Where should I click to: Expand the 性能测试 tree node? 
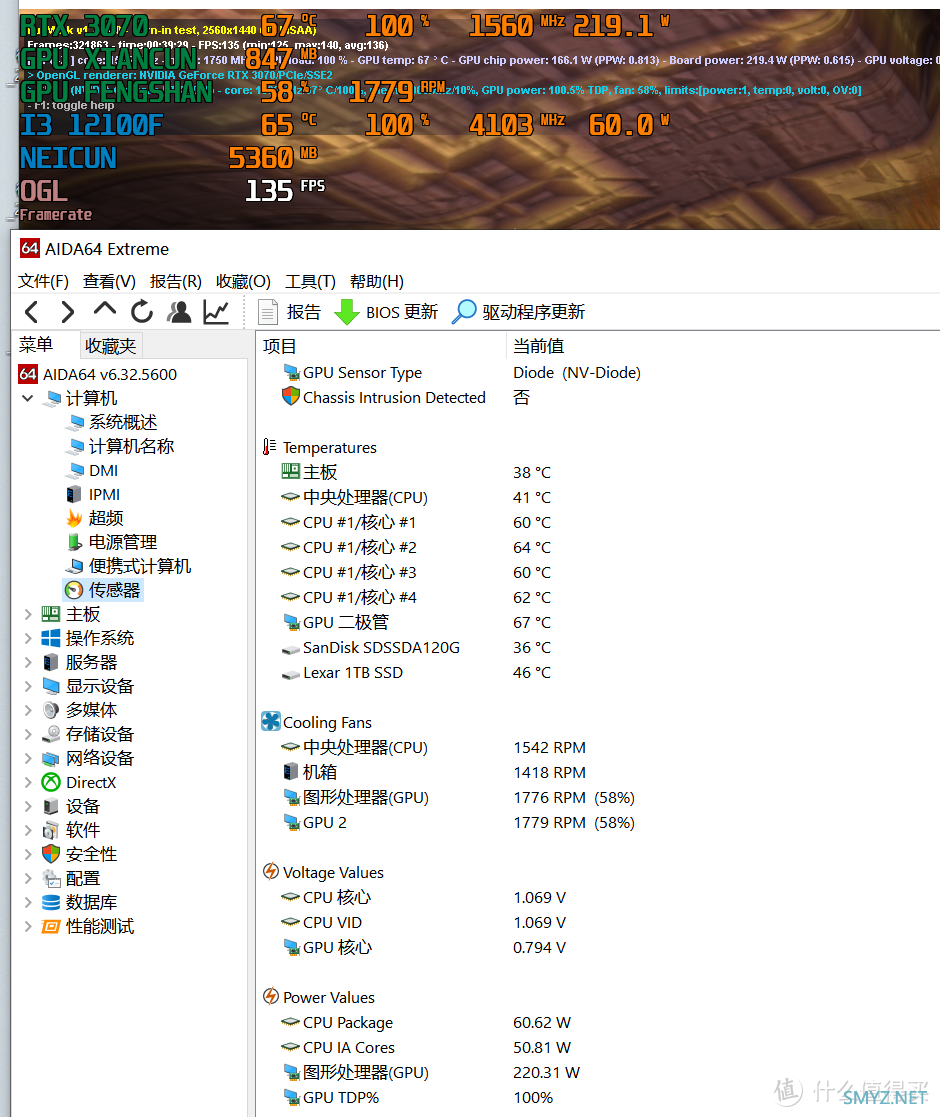point(28,926)
